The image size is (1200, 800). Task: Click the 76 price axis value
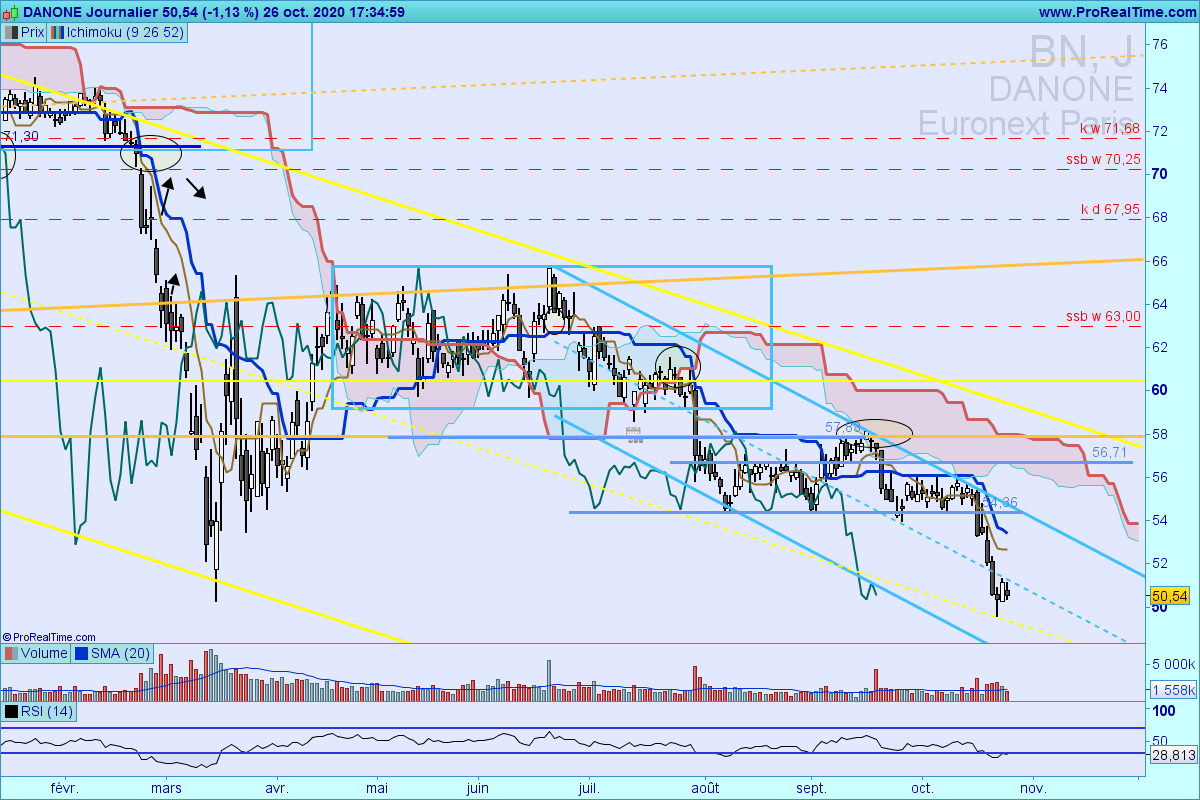(x=1160, y=44)
